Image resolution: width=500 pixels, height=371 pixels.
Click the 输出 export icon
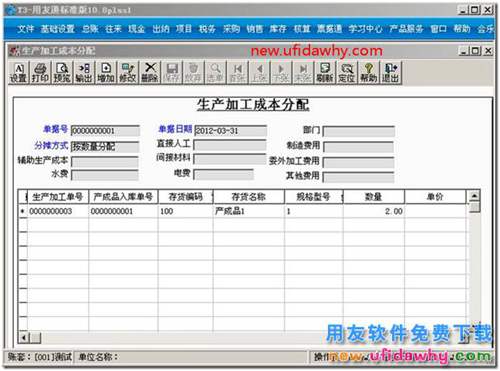coord(84,72)
